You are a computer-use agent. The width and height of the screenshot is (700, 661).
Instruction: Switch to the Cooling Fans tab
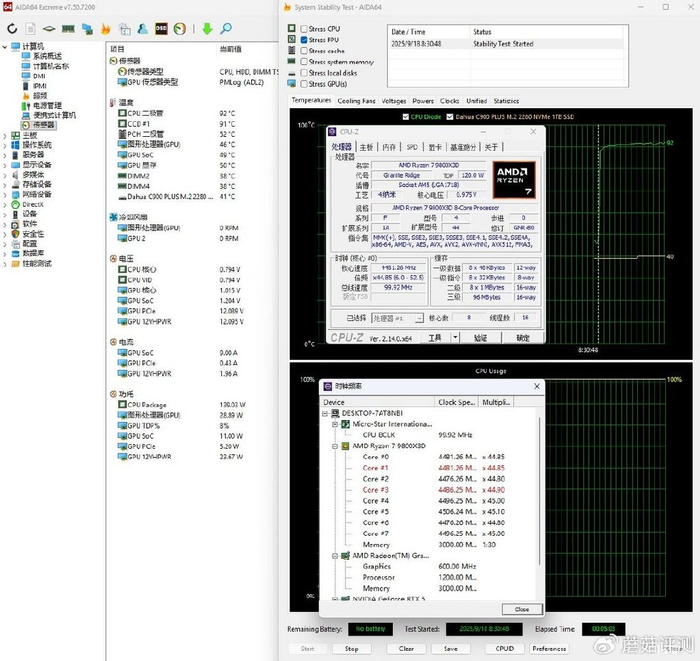click(356, 101)
